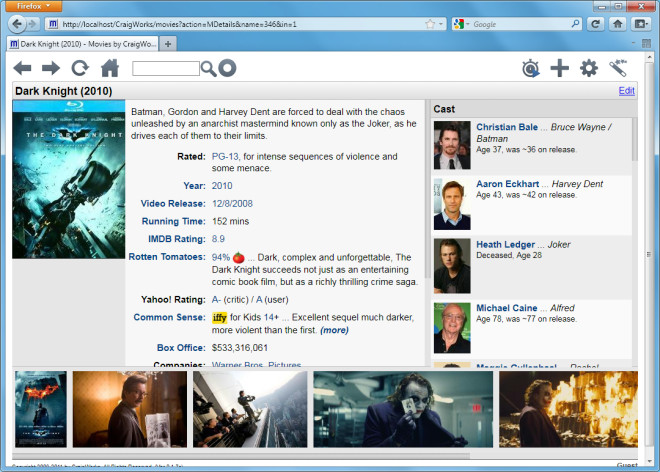This screenshot has height=472, width=660.
Task: Open the clock timer icon
Action: [530, 68]
